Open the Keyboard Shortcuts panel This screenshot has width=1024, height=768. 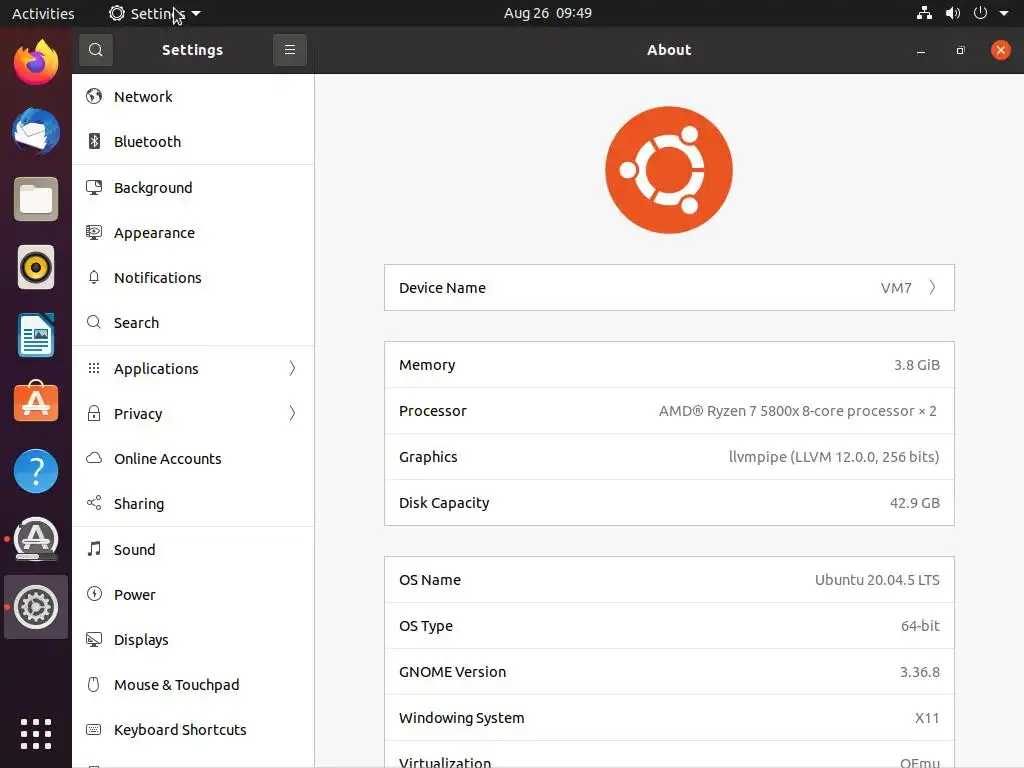[193, 729]
